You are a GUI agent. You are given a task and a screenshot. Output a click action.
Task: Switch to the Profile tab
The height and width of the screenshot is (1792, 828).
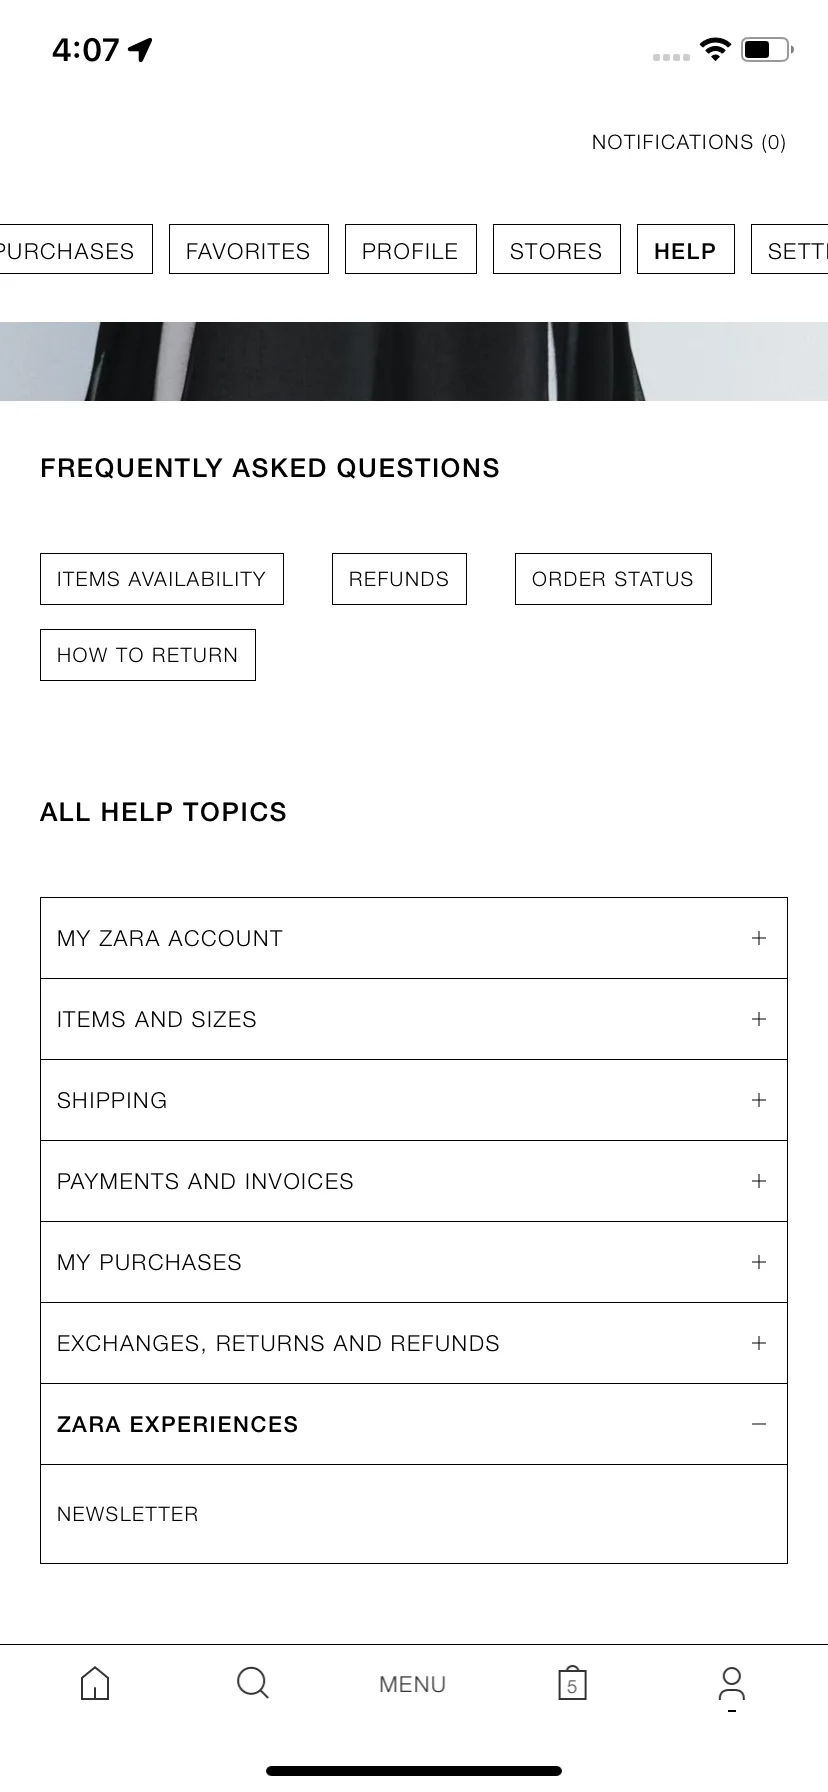[410, 250]
